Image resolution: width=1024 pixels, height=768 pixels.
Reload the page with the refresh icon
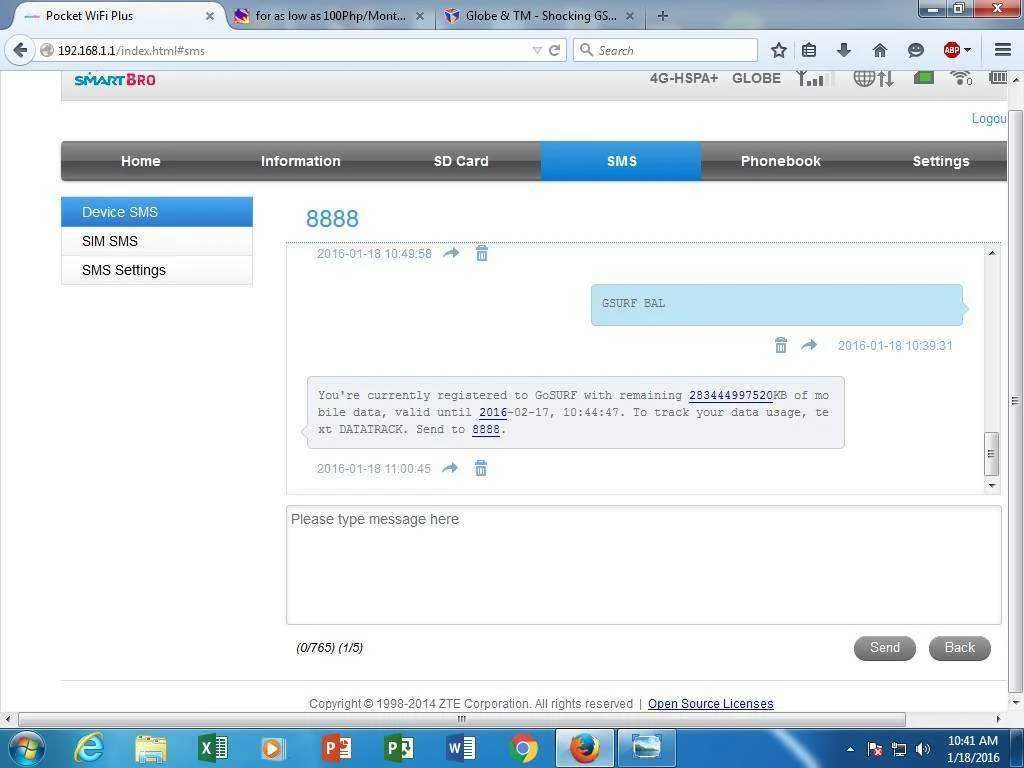point(554,50)
